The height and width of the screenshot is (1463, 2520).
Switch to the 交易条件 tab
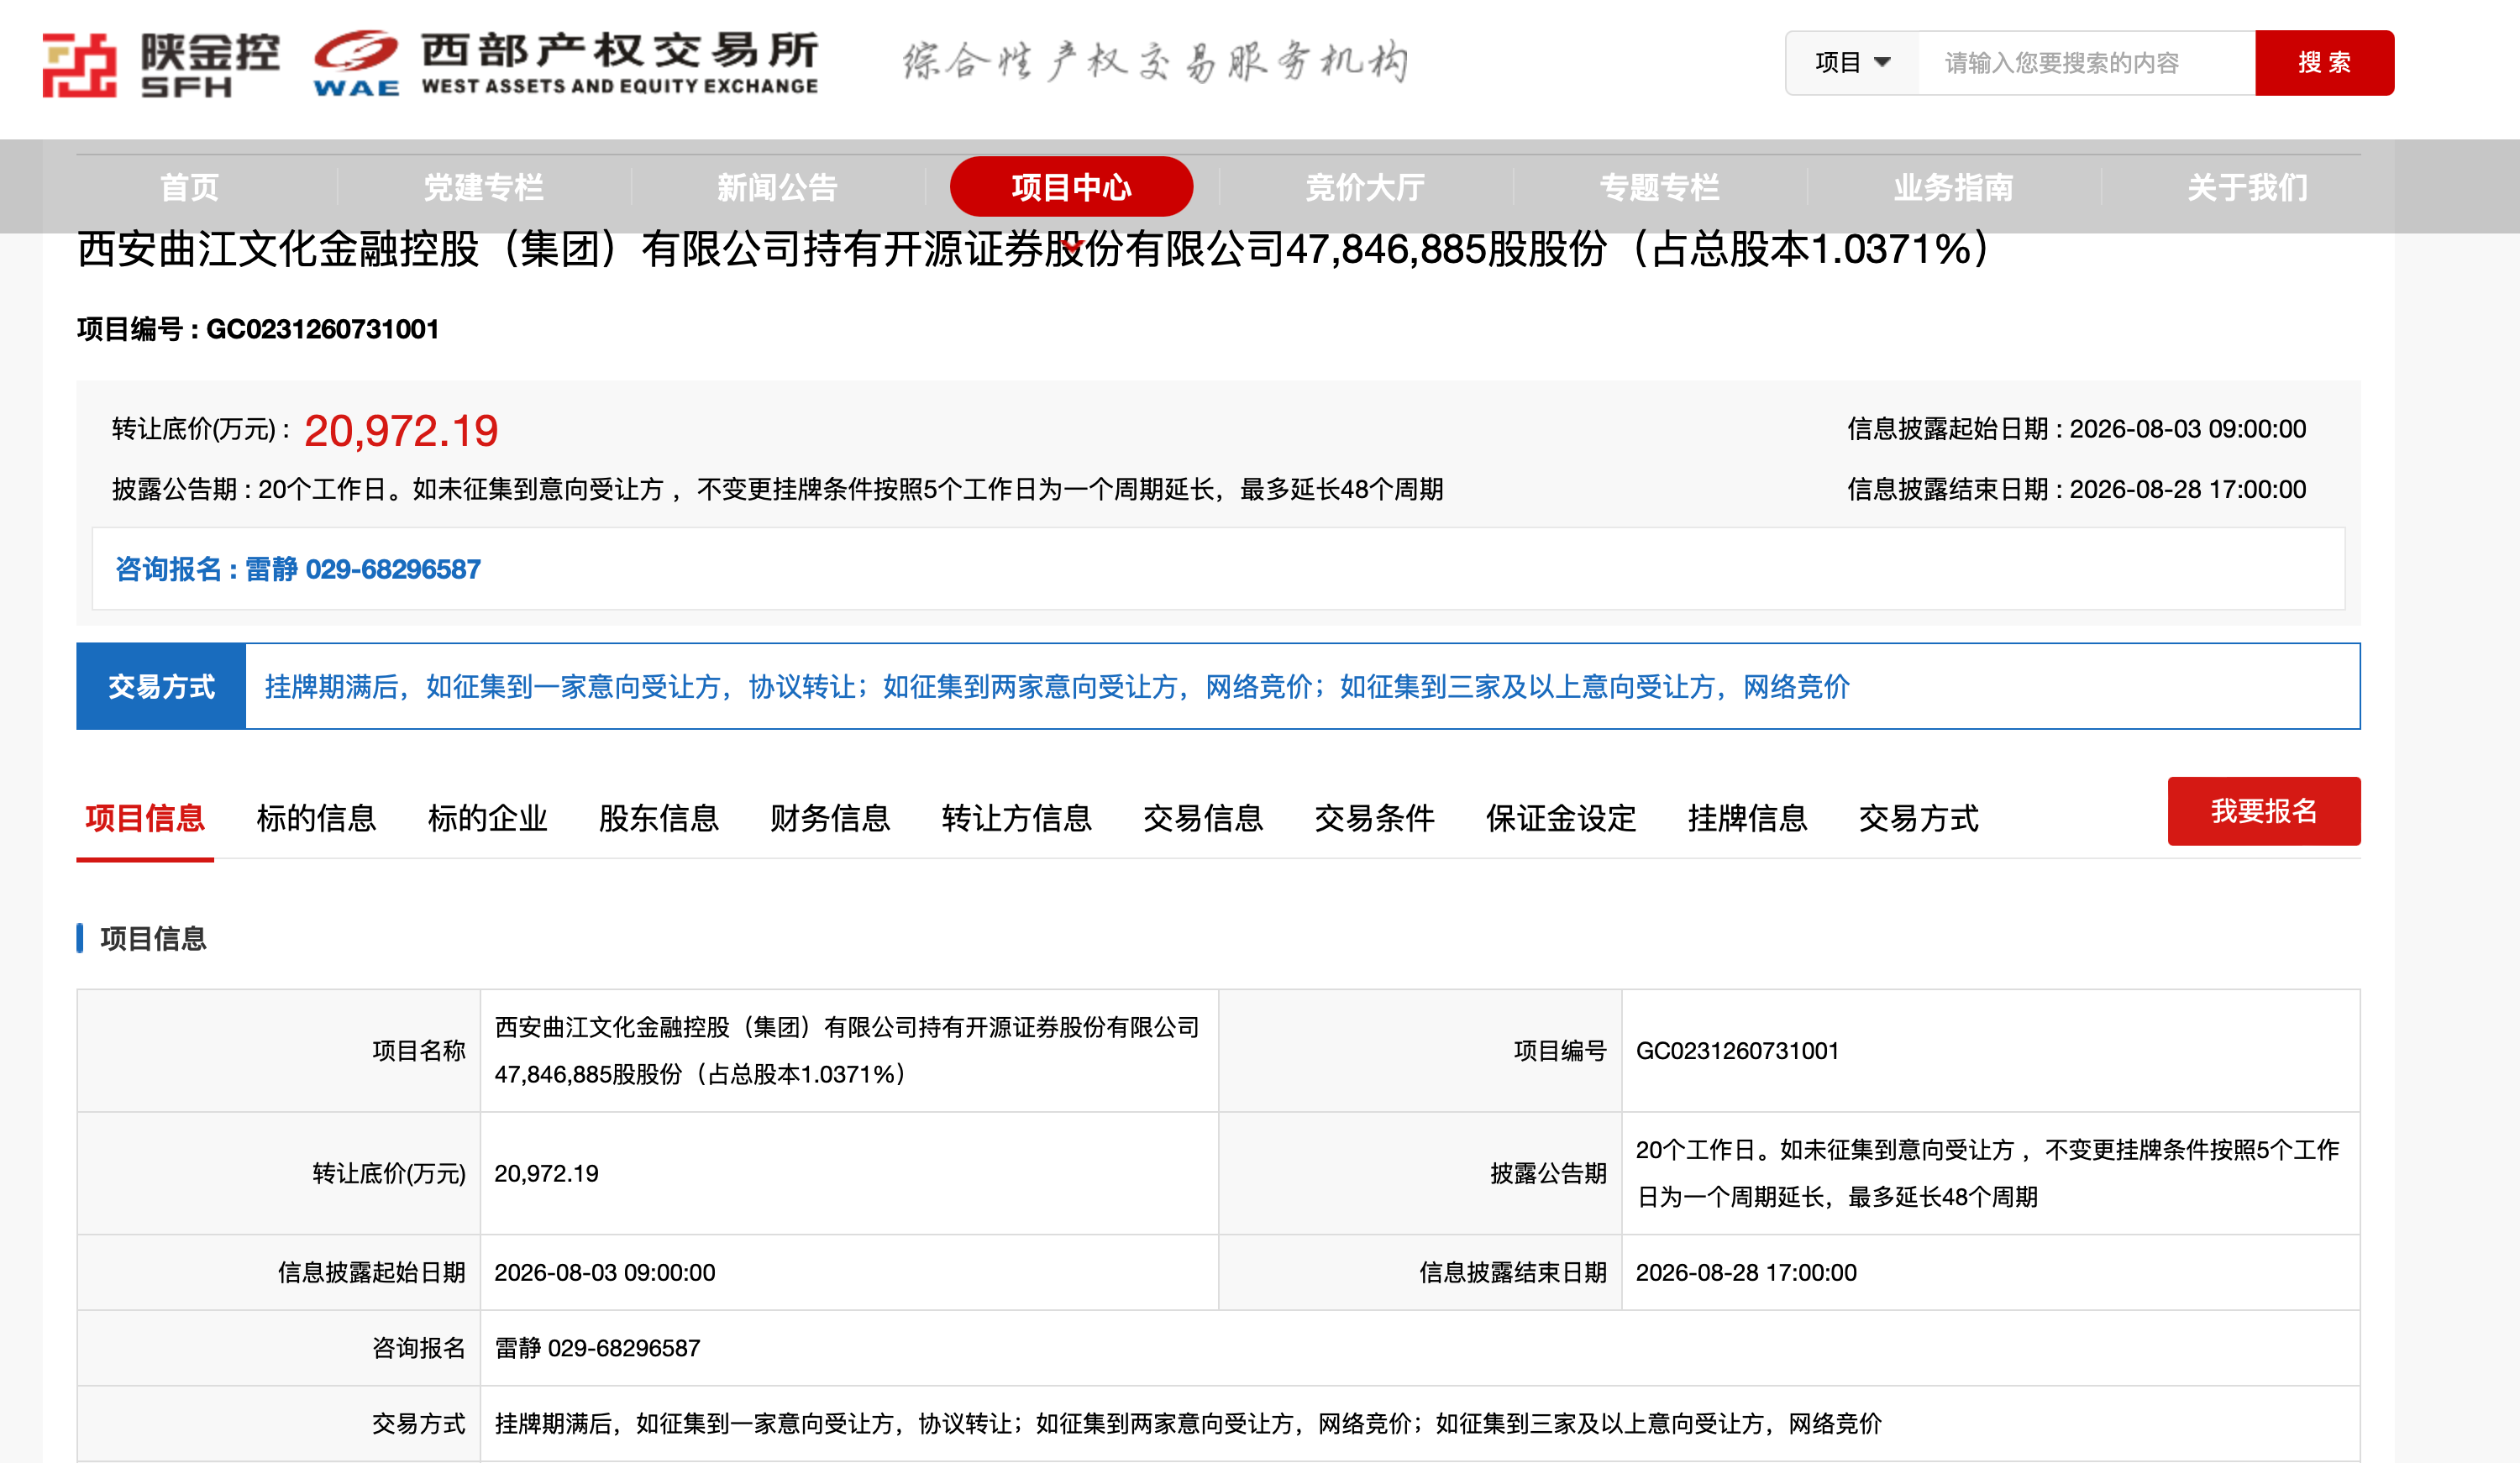pyautogui.click(x=1374, y=818)
